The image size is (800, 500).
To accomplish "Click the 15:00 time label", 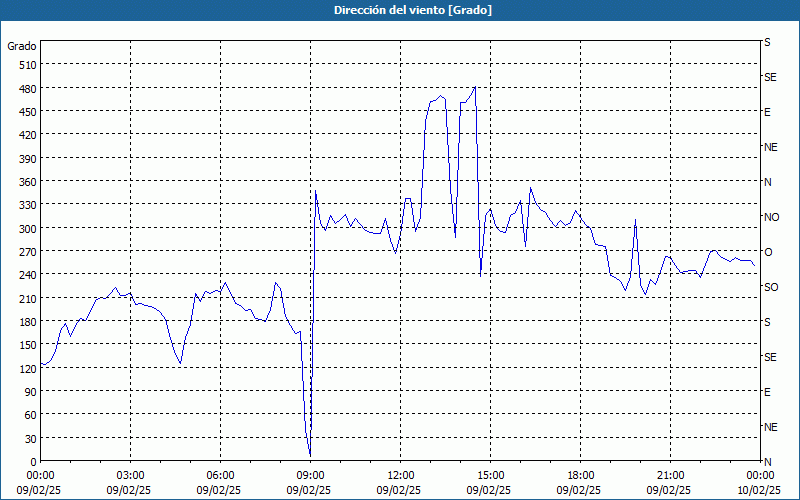I will coord(490,476).
